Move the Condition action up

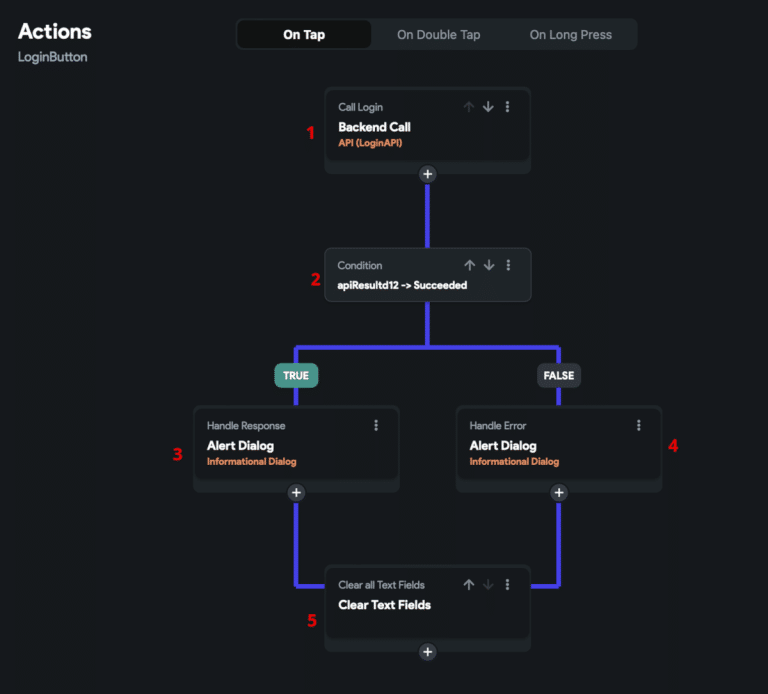[x=469, y=265]
